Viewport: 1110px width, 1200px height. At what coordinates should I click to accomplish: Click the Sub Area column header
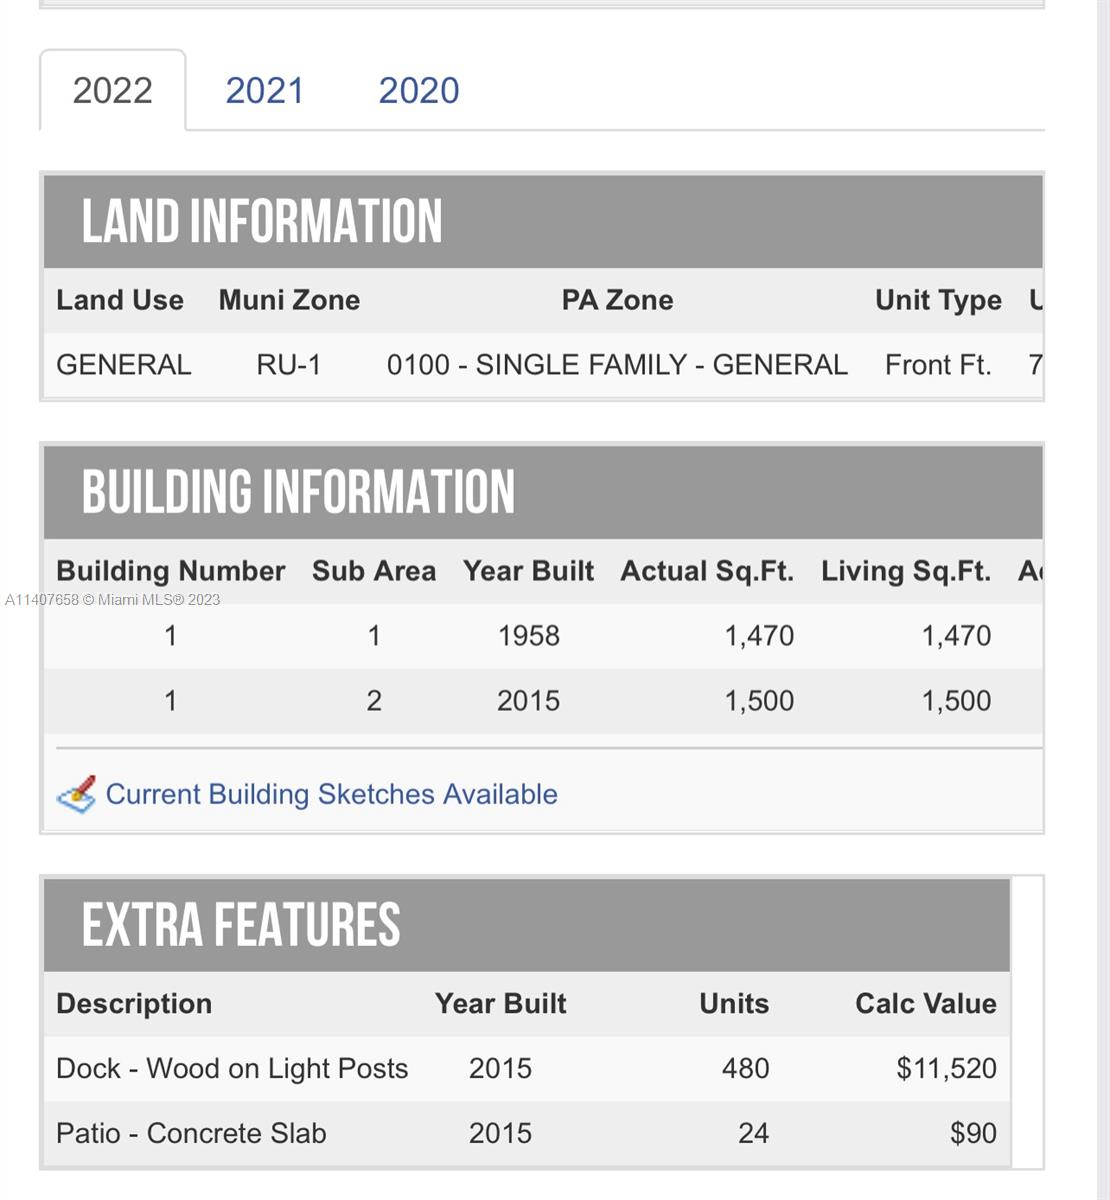pyautogui.click(x=374, y=571)
